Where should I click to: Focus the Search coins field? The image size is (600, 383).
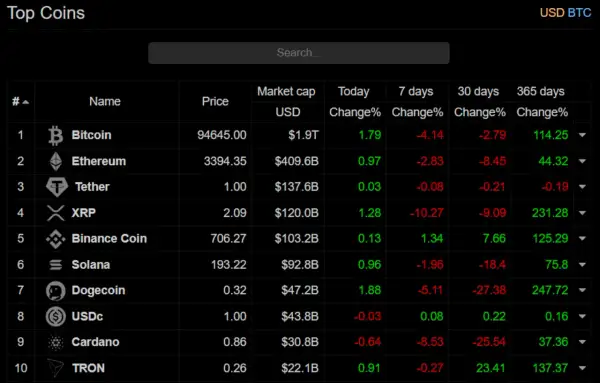(298, 53)
